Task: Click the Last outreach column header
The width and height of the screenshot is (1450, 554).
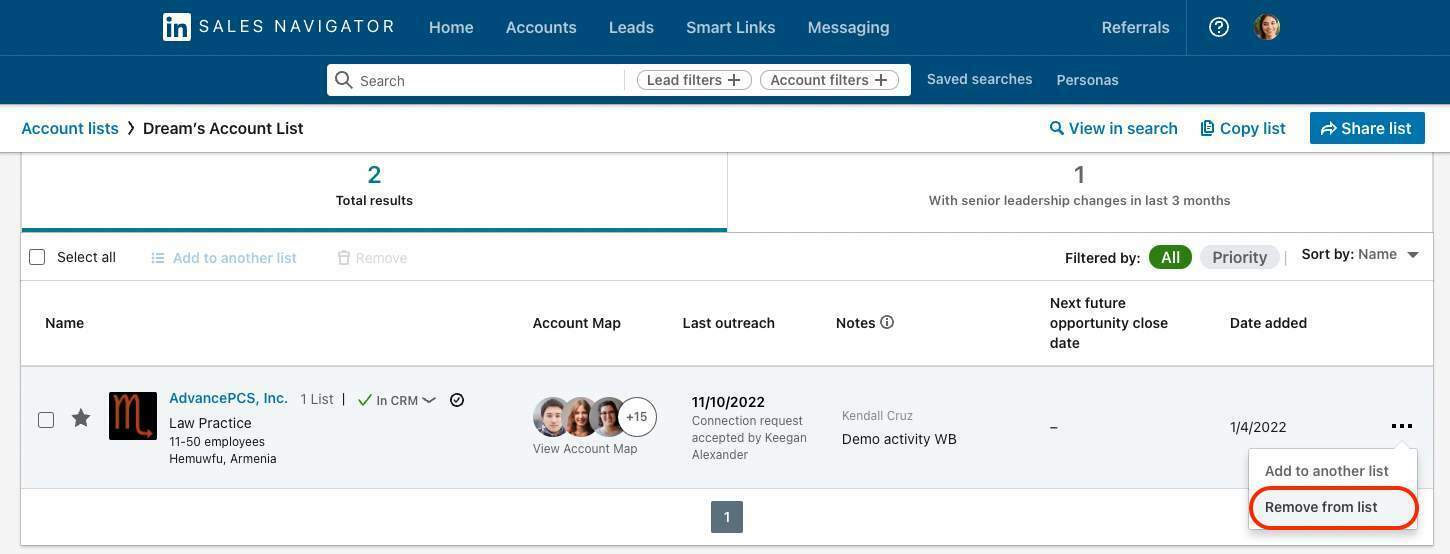Action: (x=729, y=323)
